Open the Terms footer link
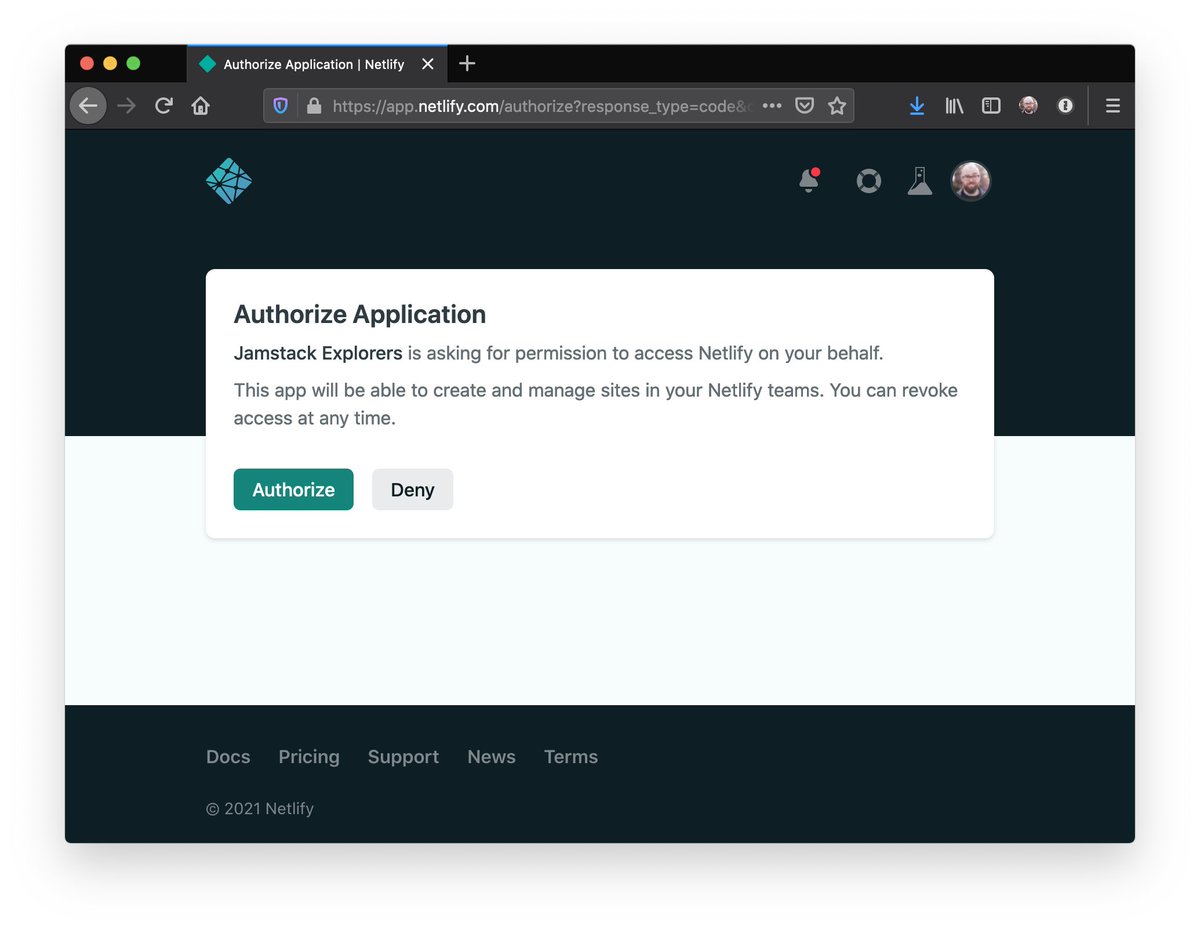Screen dimensions: 1200x929 (x=571, y=757)
